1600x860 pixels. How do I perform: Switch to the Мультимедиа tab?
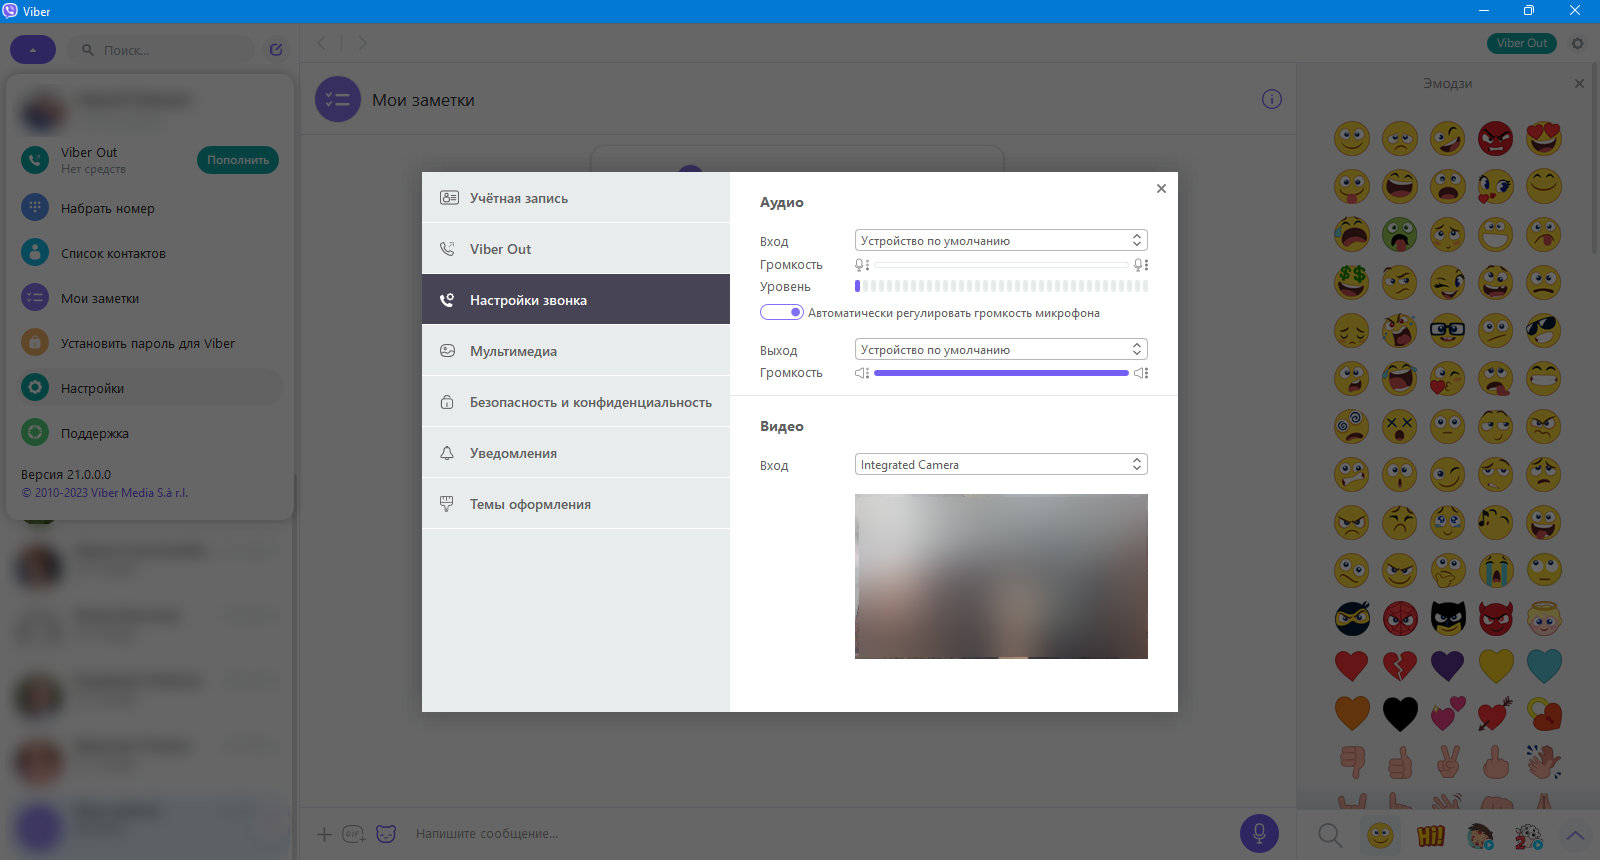click(x=576, y=351)
